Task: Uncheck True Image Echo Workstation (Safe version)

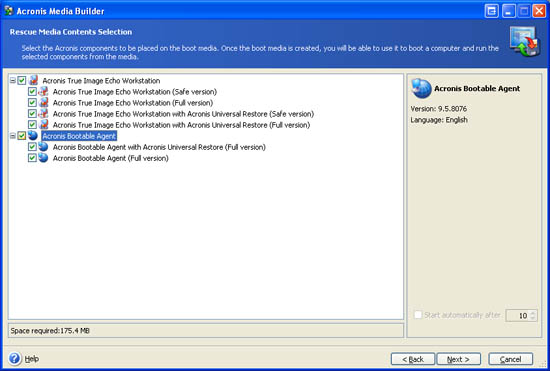Action: pyautogui.click(x=32, y=92)
